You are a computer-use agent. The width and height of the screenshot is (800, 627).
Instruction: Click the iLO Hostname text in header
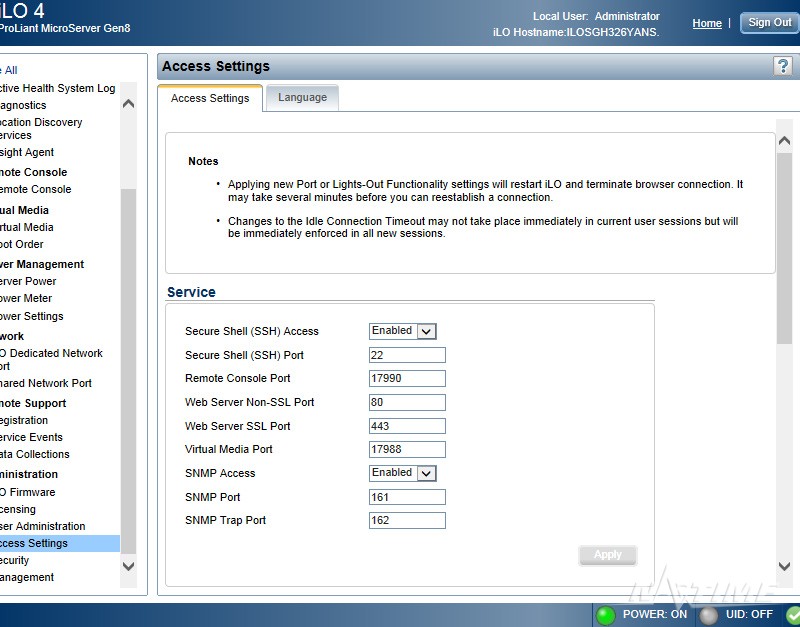[x=576, y=32]
